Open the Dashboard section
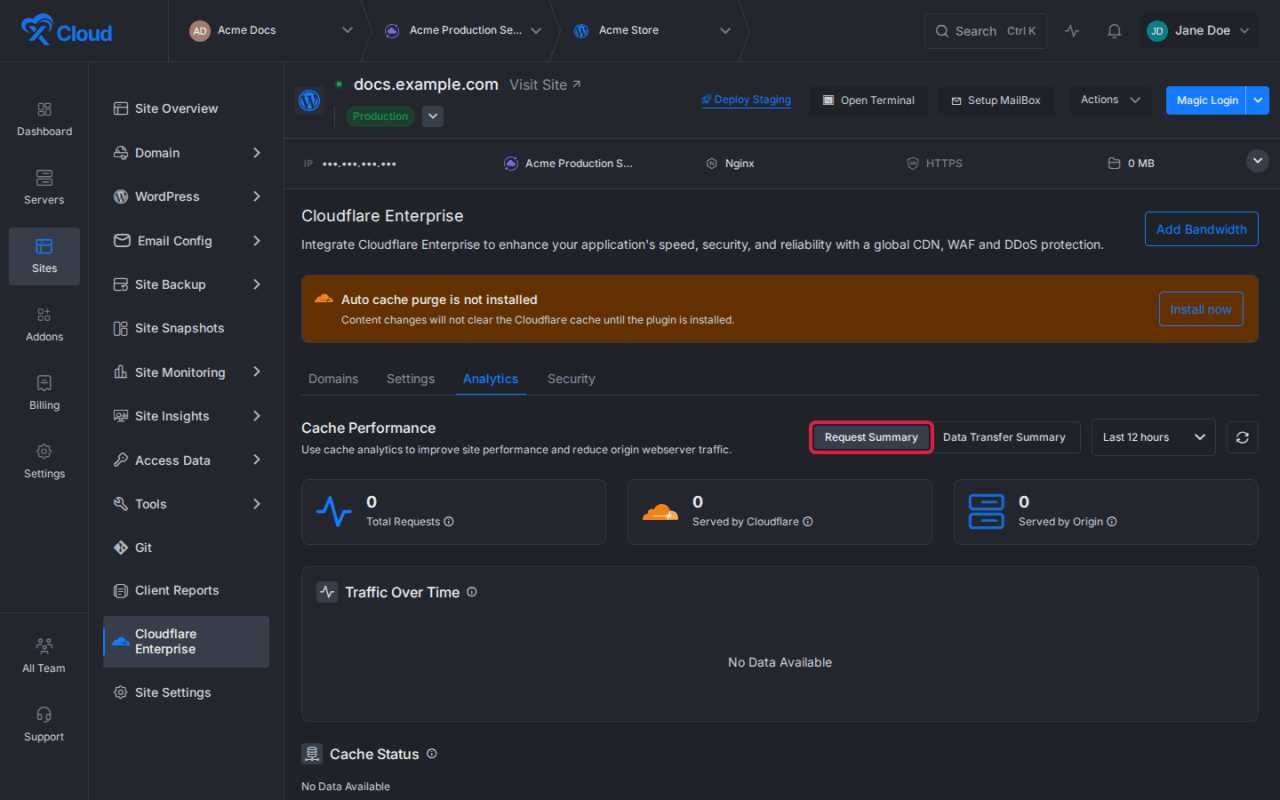This screenshot has height=800, width=1280. [44, 119]
